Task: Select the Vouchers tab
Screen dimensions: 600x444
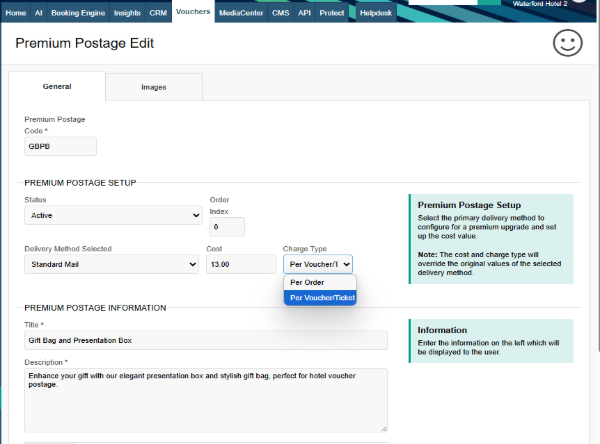Action: (x=193, y=12)
